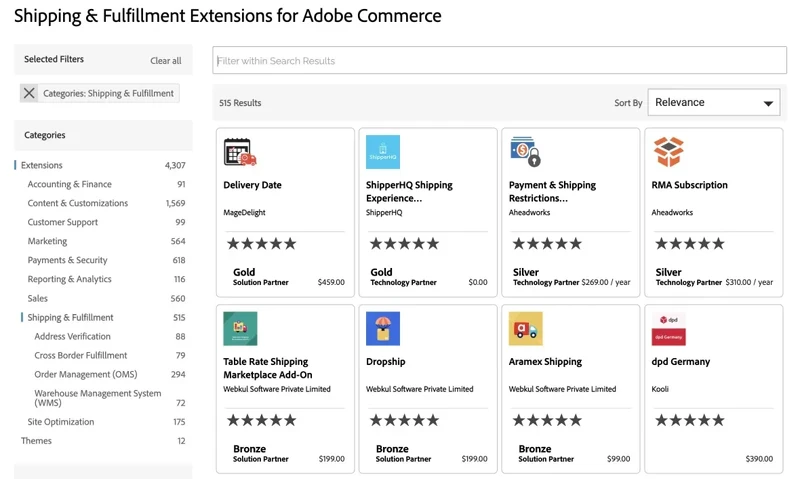Click the Delivery Date calendar truck icon

click(240, 152)
